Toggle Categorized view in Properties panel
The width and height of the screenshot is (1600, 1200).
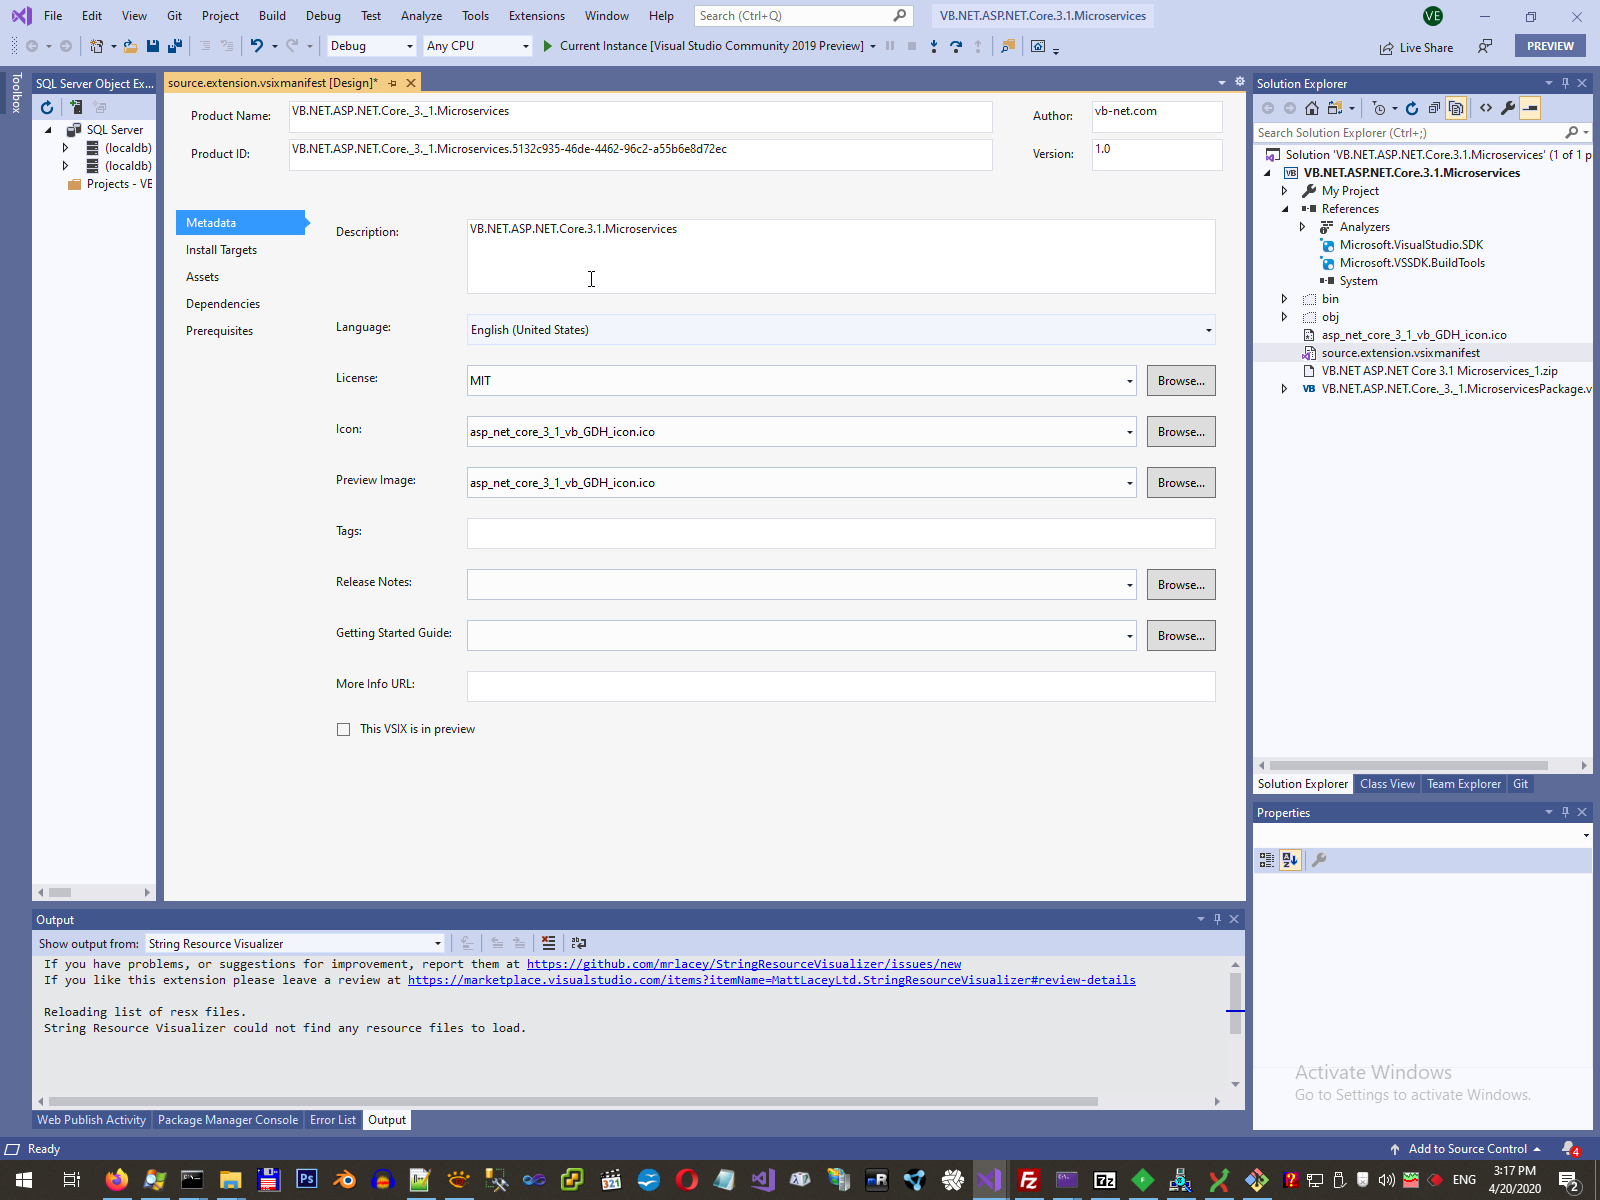pos(1267,860)
